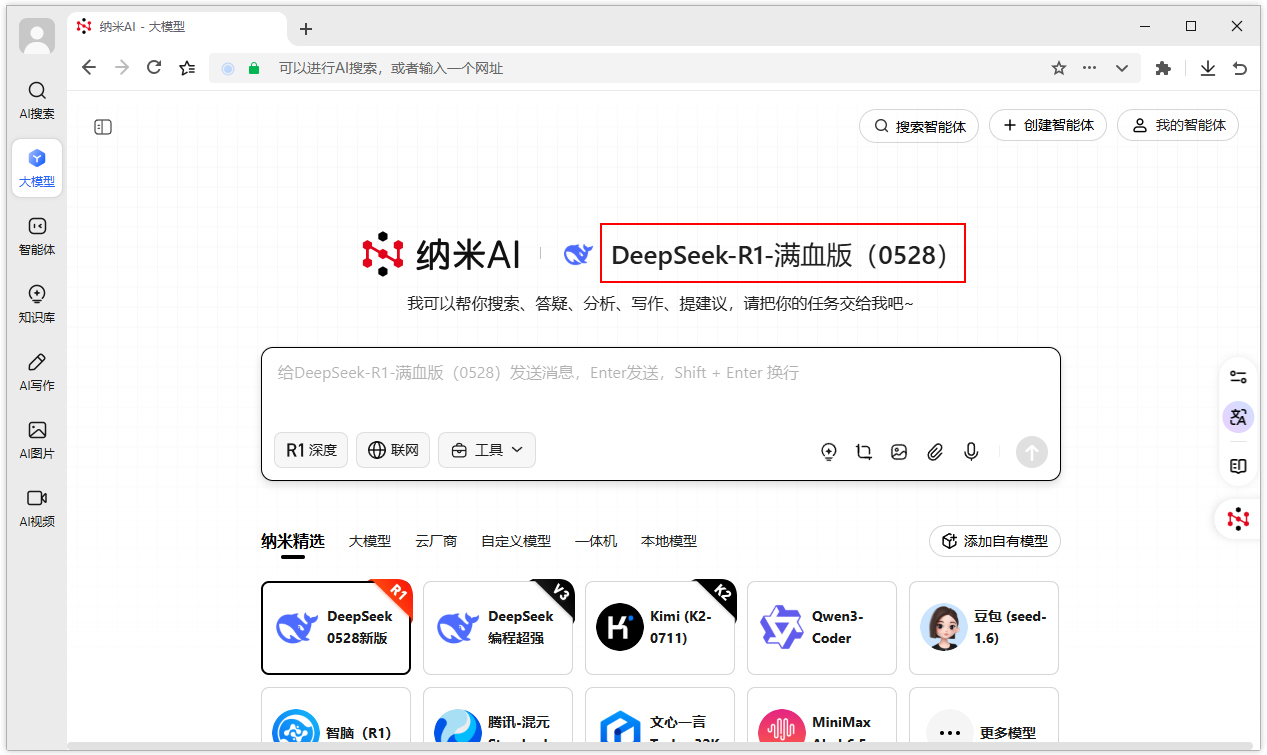Enable 联网 web search
1267x755 pixels.
click(392, 450)
